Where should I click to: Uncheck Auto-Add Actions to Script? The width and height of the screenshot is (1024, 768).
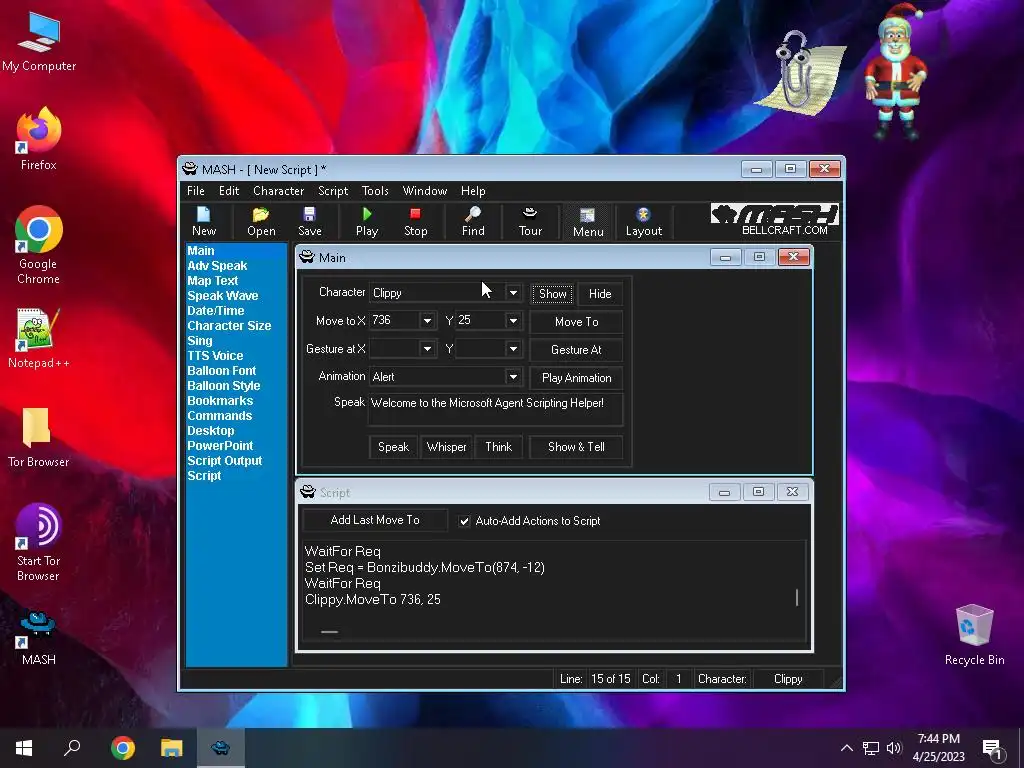[x=464, y=521]
